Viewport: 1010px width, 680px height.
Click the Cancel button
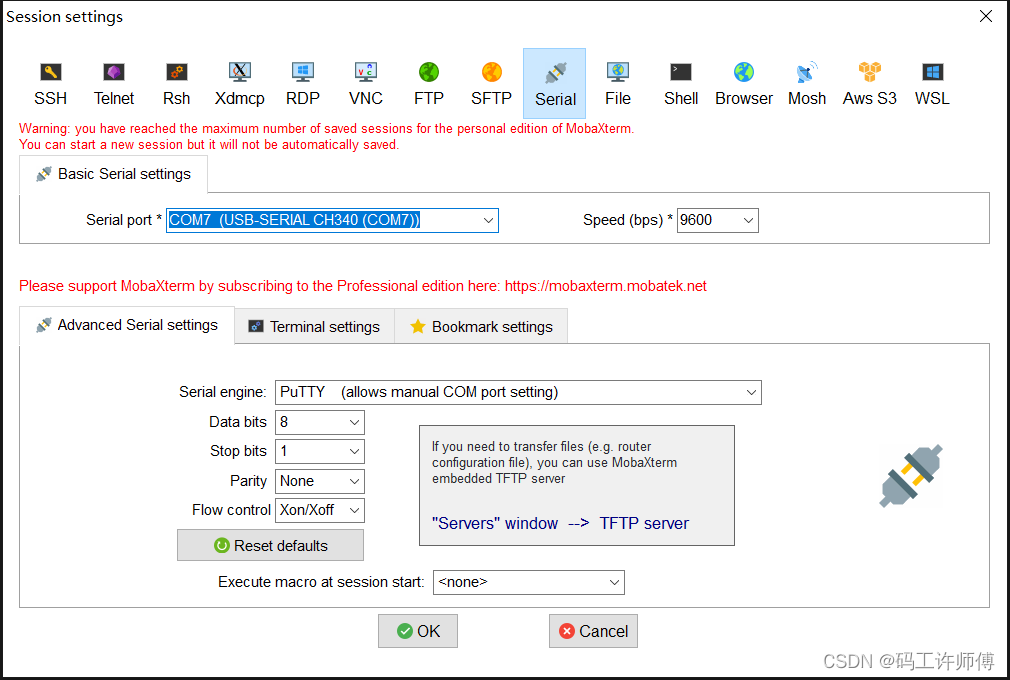(x=593, y=631)
